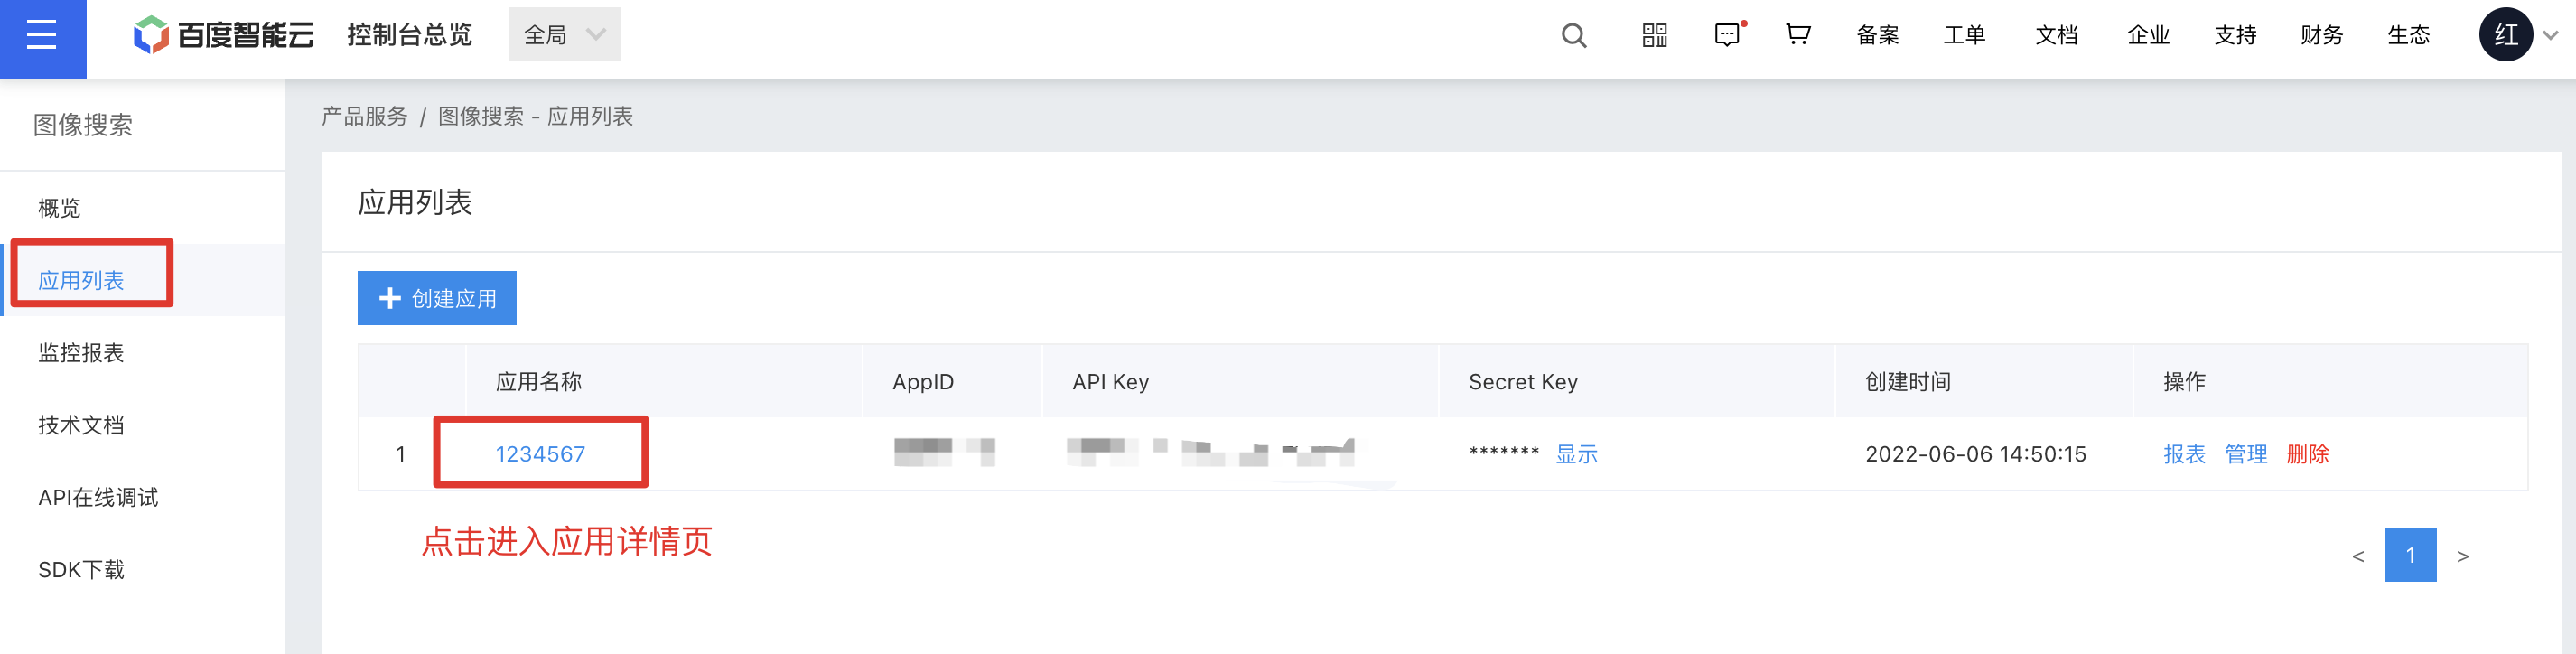This screenshot has width=2576, height=654.
Task: Open 工单 in the top navigation
Action: coord(1964,36)
